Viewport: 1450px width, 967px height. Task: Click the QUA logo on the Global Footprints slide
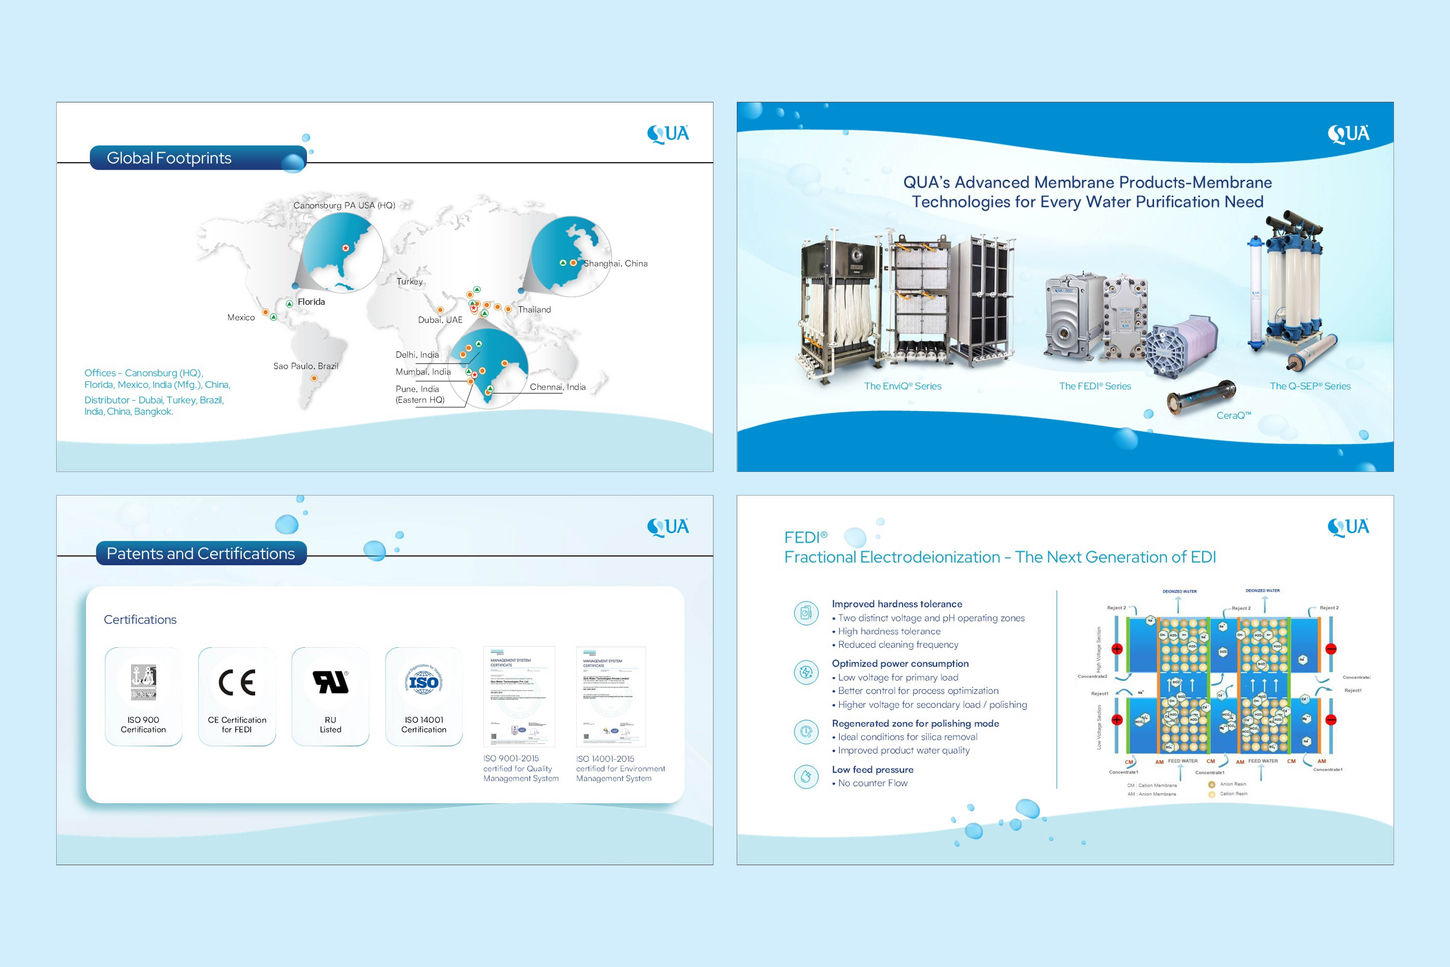668,134
